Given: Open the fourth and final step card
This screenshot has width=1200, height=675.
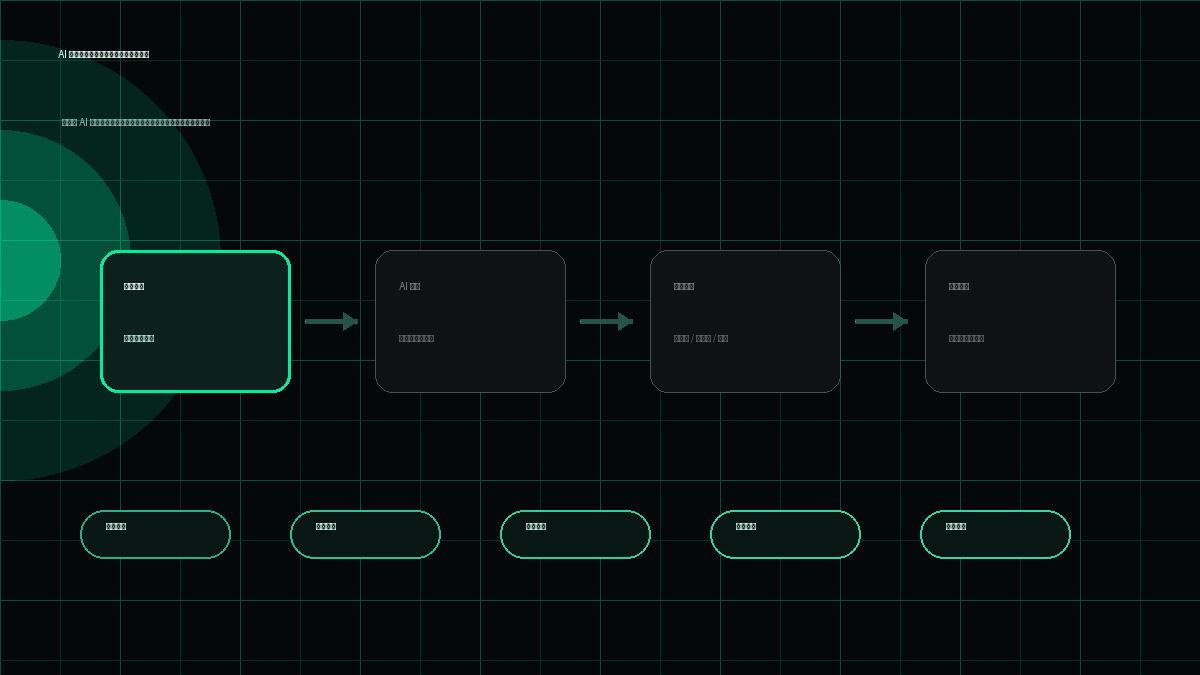Looking at the screenshot, I should 1021,321.
